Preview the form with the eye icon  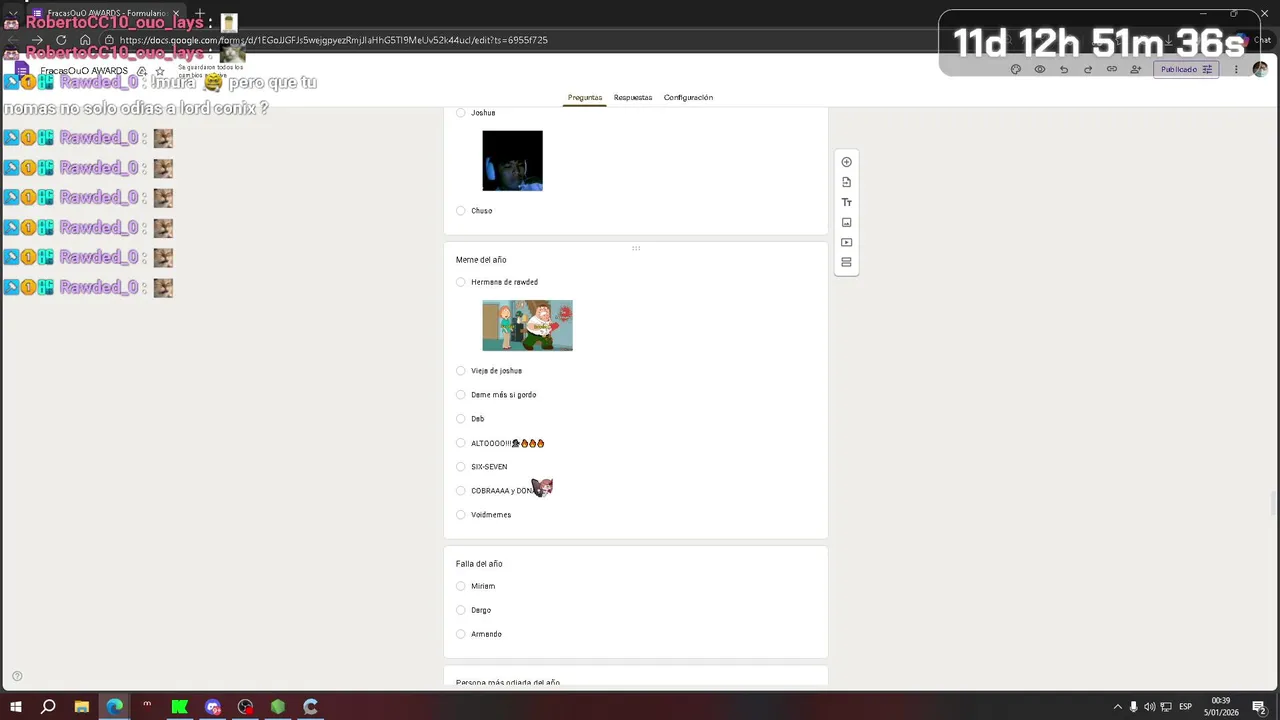coord(1040,70)
